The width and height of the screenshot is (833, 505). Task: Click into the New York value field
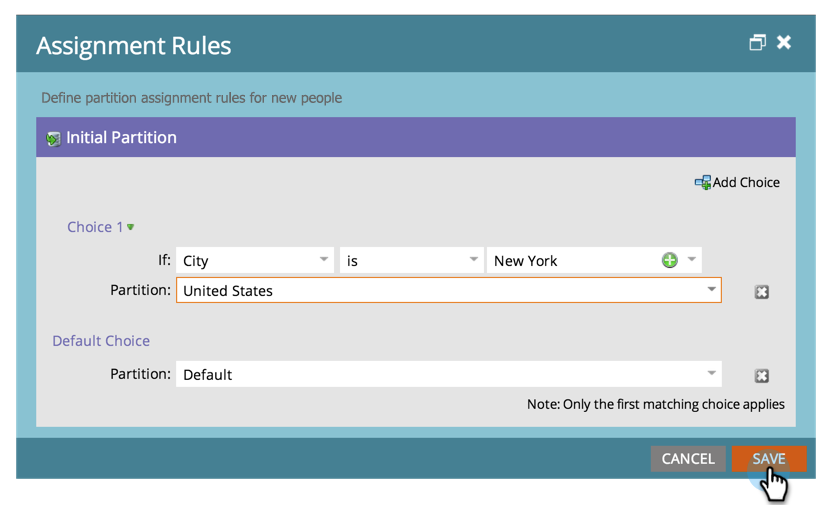[570, 260]
